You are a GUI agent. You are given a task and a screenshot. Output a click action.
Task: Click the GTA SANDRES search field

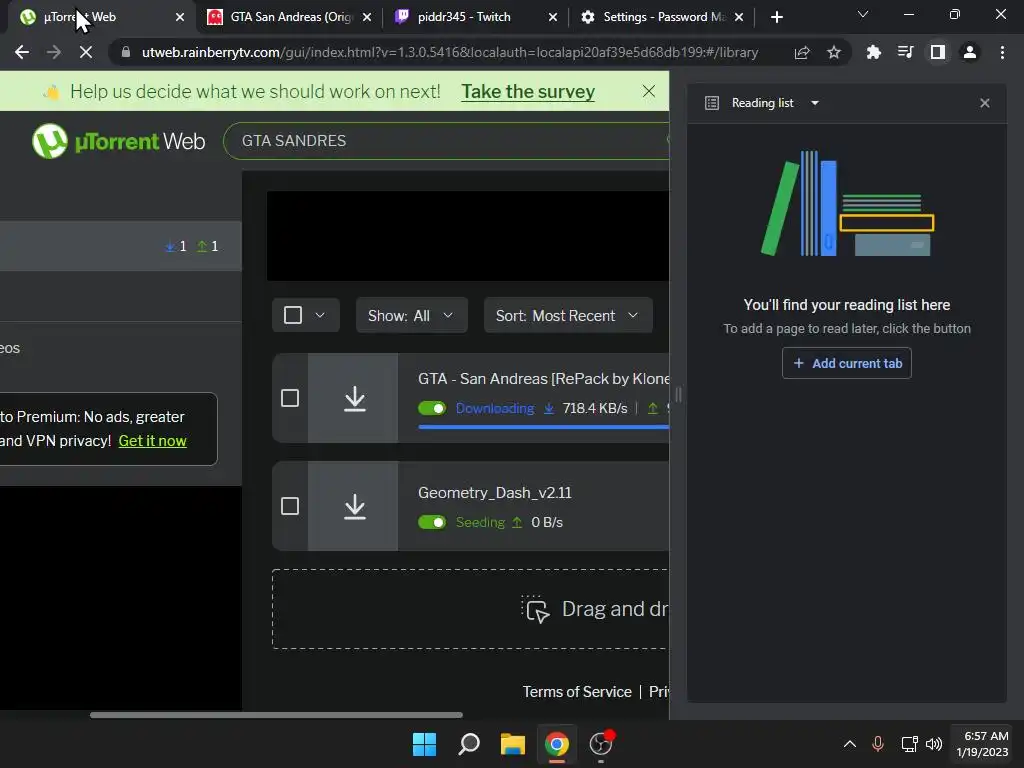tap(447, 141)
